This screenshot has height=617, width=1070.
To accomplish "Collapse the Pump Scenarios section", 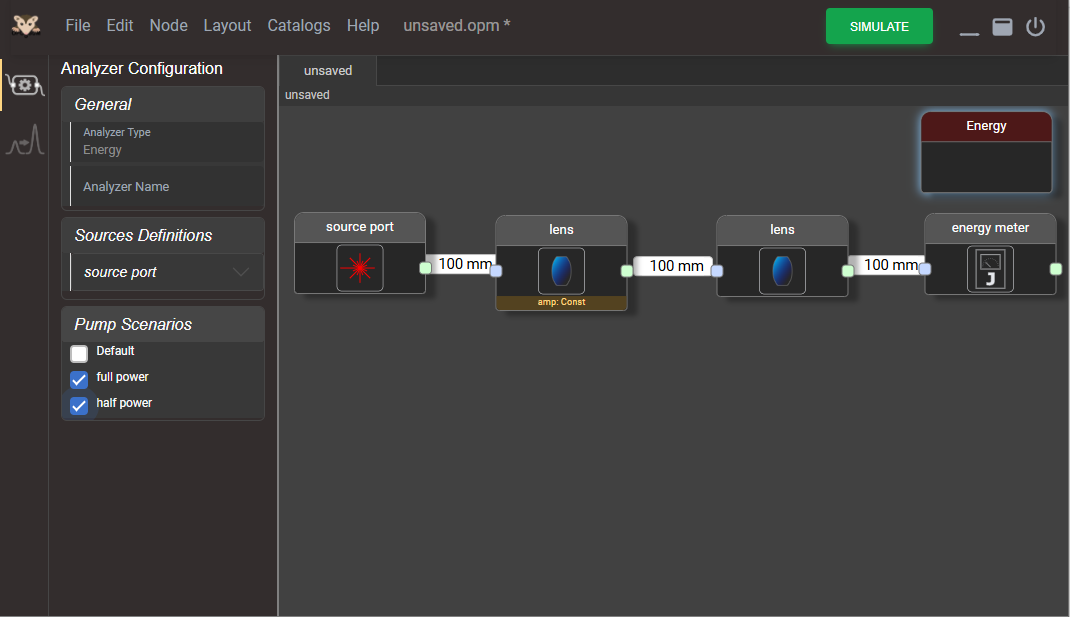I will click(163, 324).
